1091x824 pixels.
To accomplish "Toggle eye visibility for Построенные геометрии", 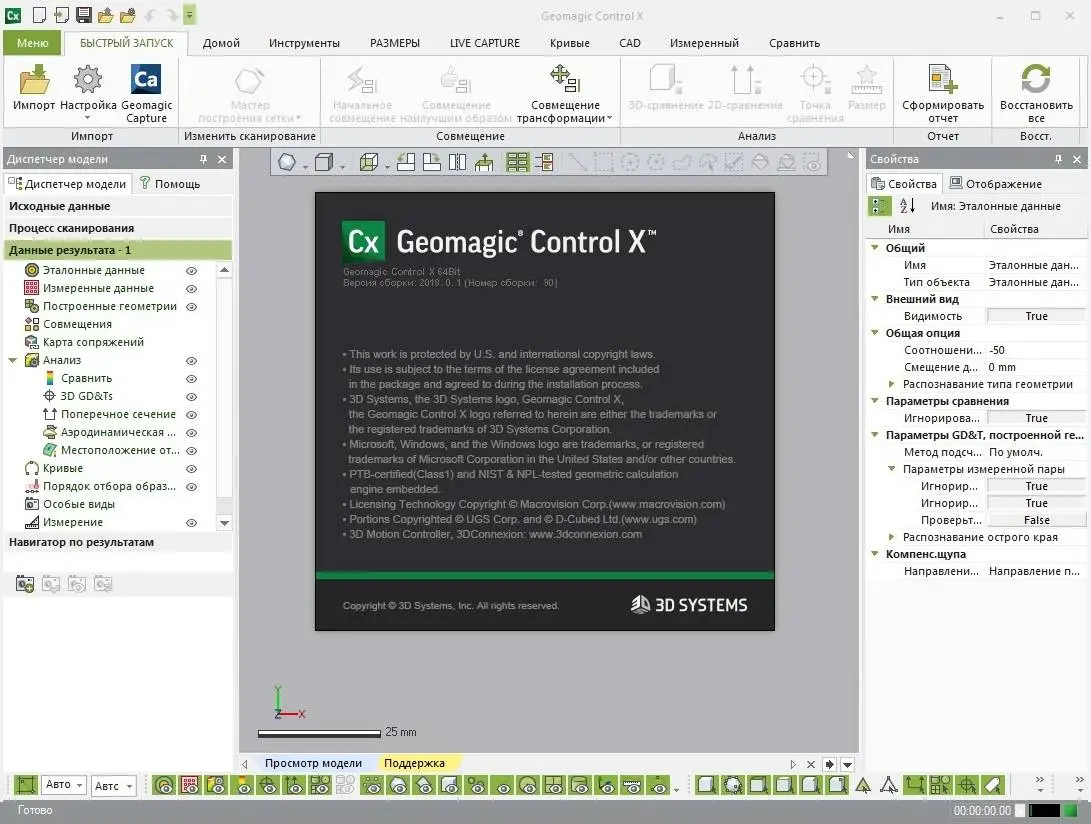I will pyautogui.click(x=191, y=307).
